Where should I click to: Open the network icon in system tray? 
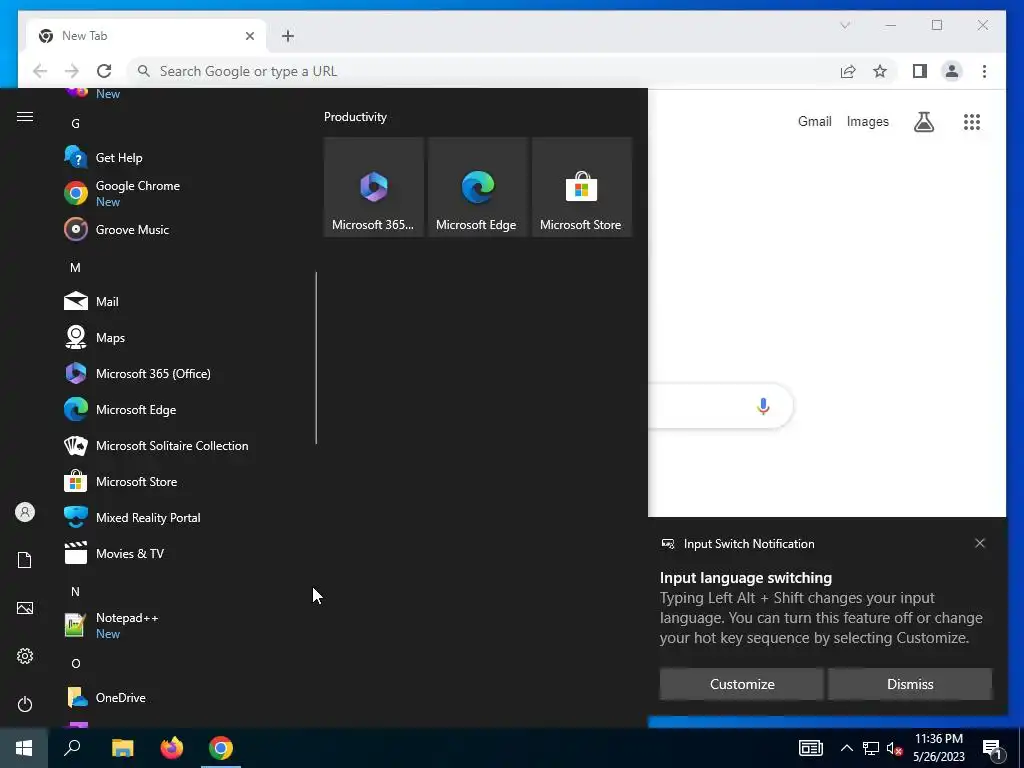click(x=871, y=748)
